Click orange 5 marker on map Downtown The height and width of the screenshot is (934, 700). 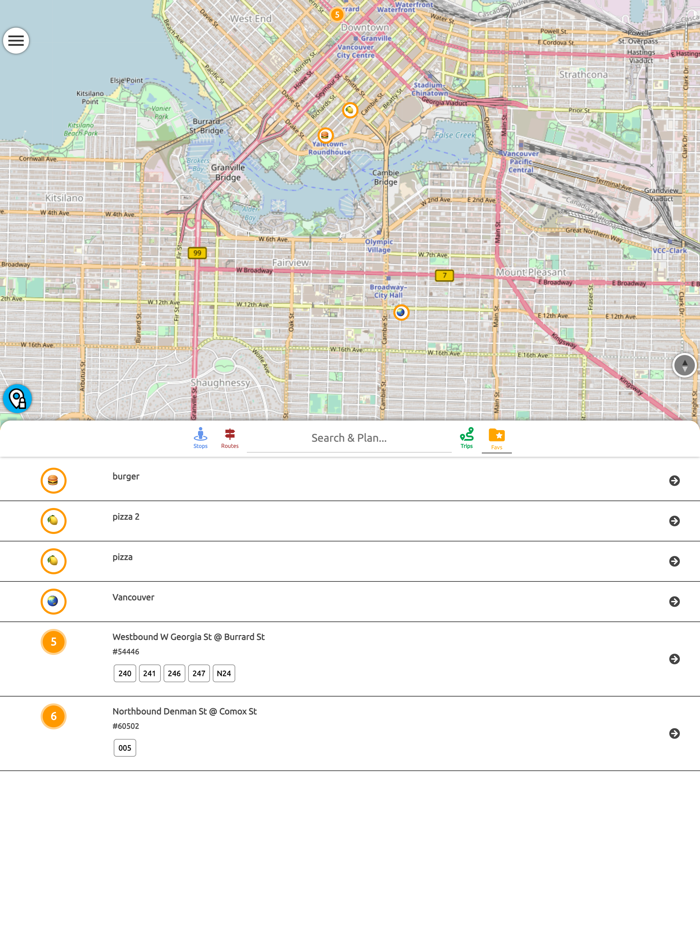click(337, 14)
